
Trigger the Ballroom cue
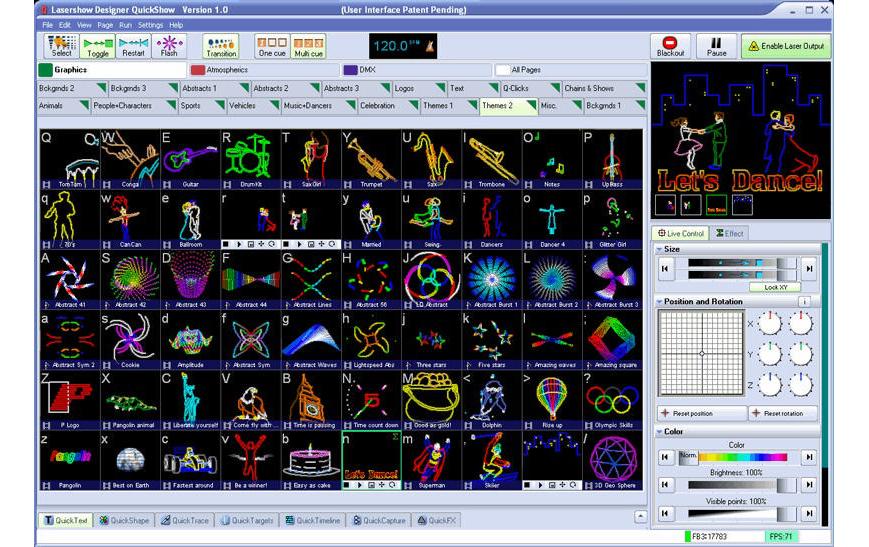point(190,219)
